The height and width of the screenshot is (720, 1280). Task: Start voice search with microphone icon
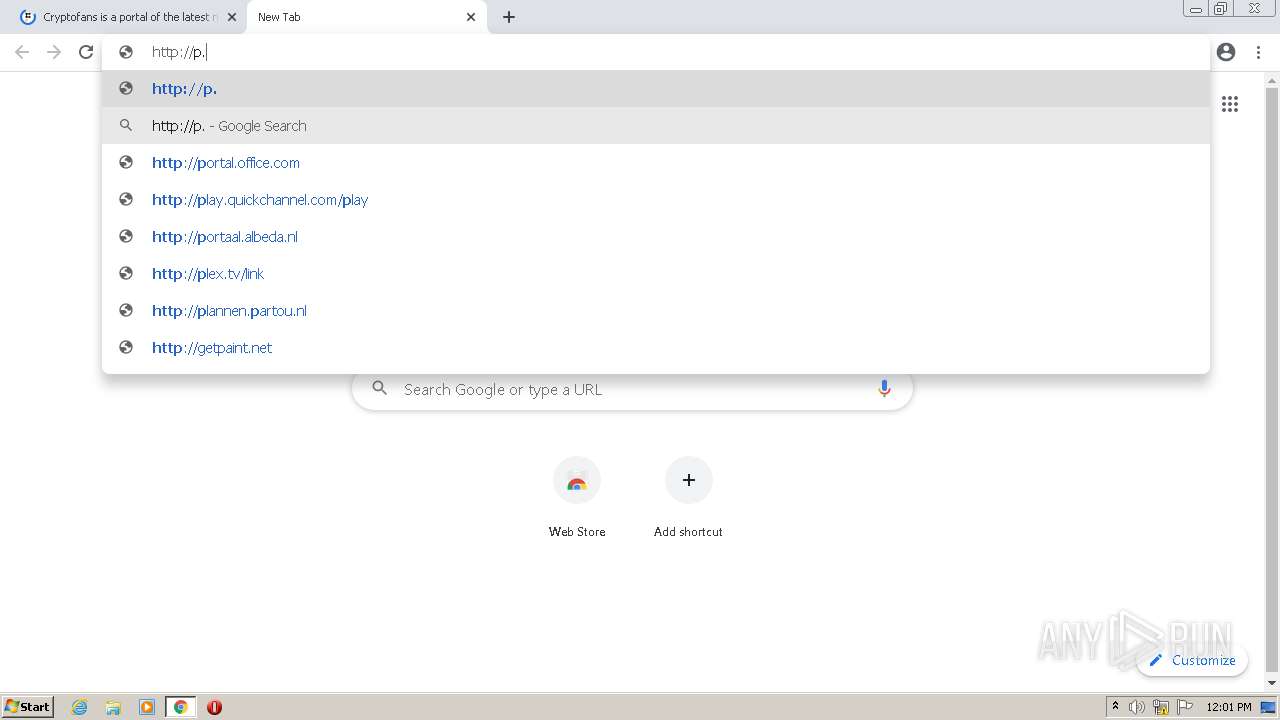click(884, 389)
